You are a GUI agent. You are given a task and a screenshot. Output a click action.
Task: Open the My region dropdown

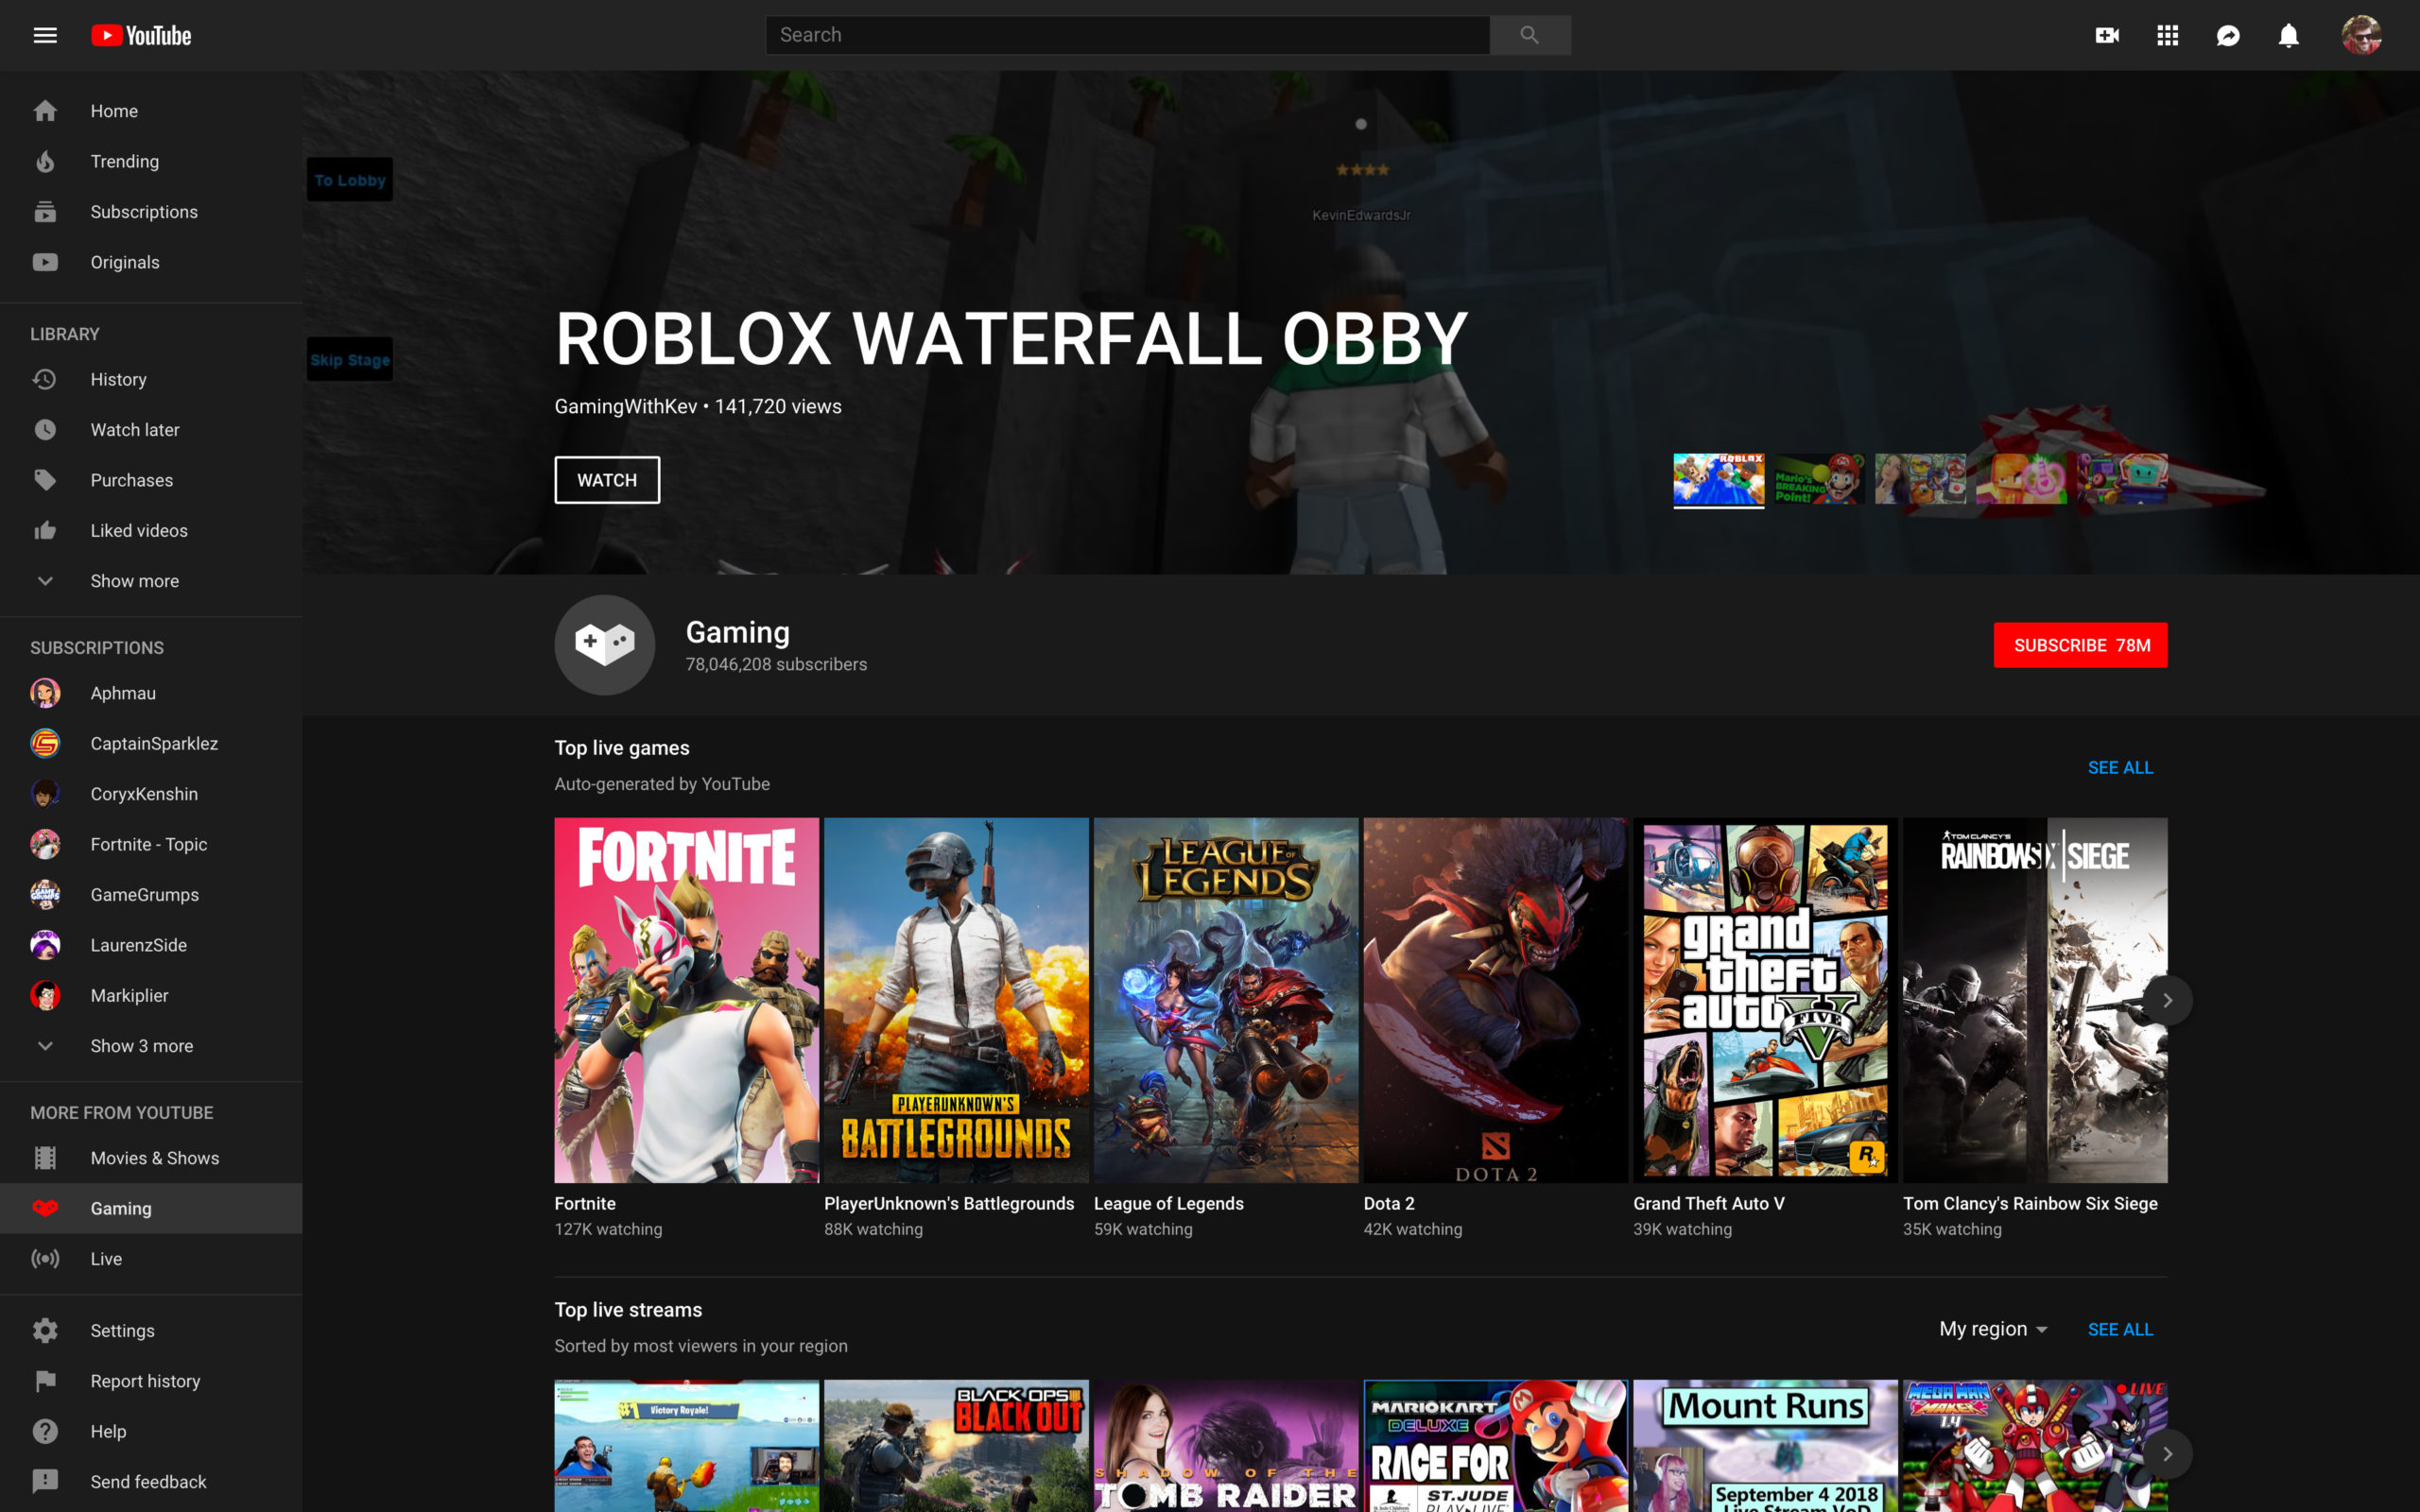[x=1993, y=1329]
